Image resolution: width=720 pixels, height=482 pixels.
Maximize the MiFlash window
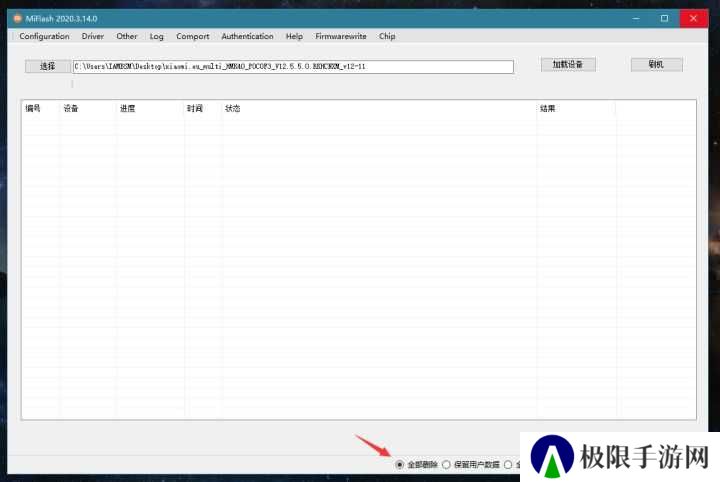pos(664,18)
